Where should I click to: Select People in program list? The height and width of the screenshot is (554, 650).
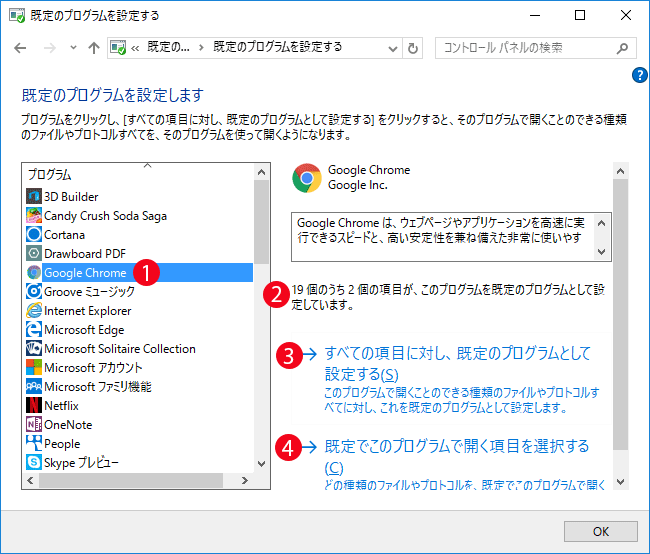point(139,443)
